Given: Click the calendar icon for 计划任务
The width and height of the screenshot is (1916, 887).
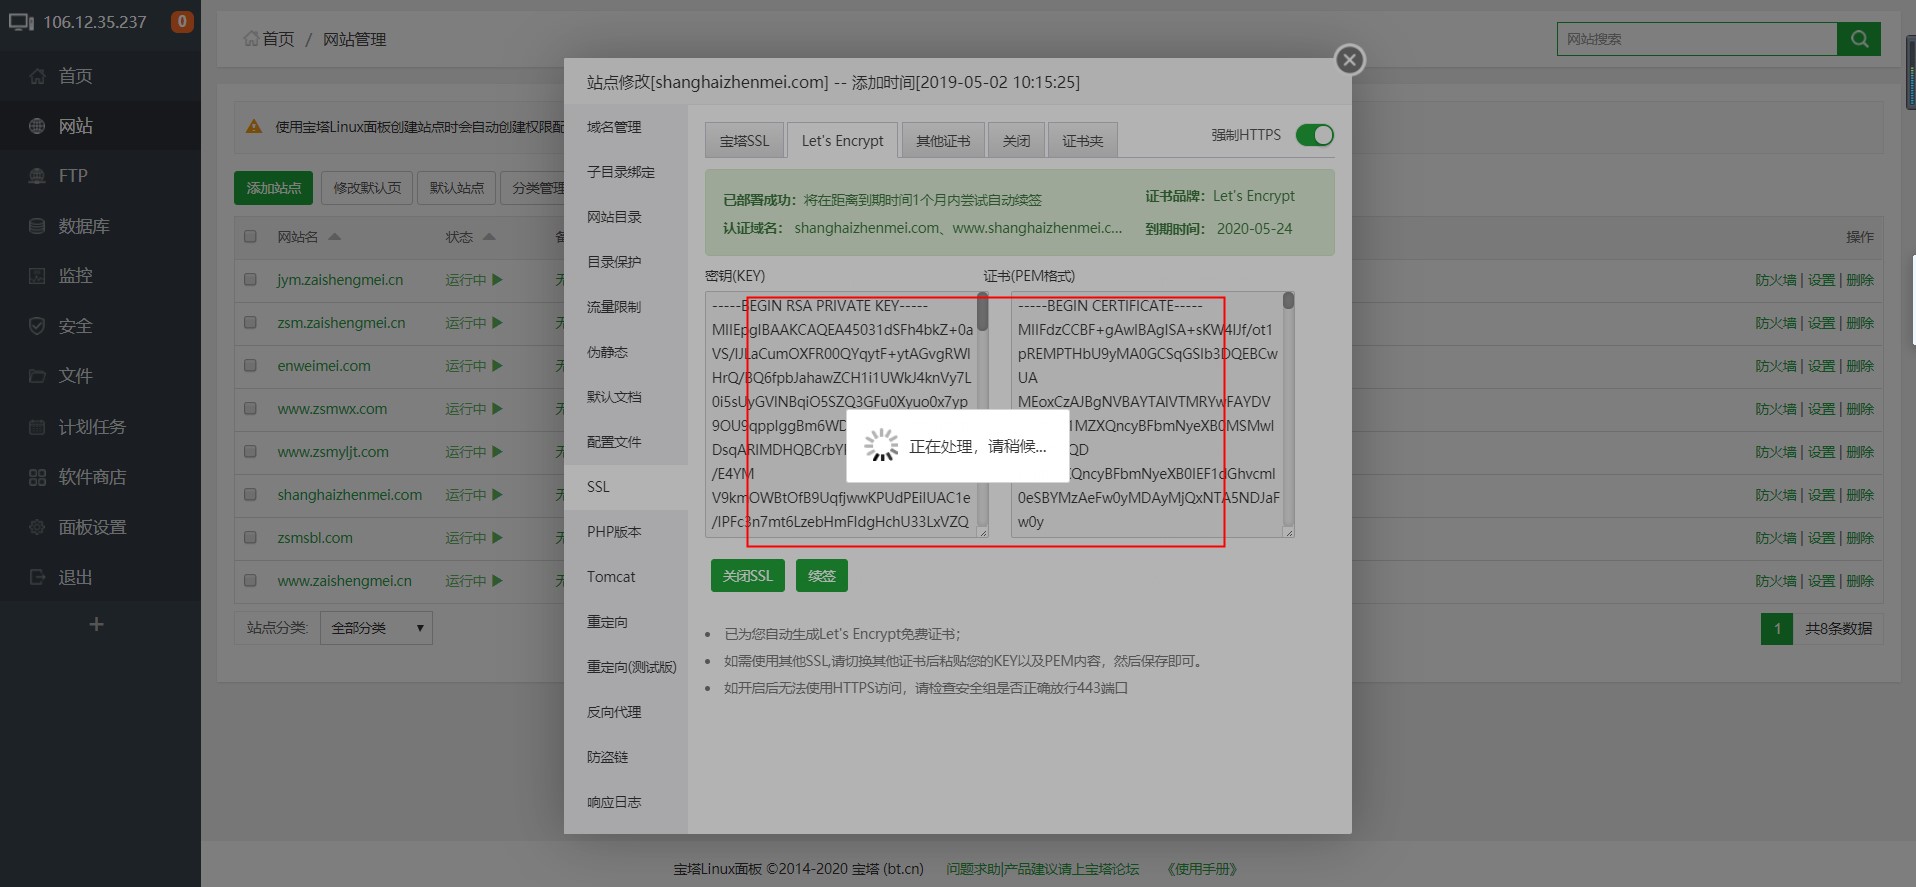Looking at the screenshot, I should [37, 427].
